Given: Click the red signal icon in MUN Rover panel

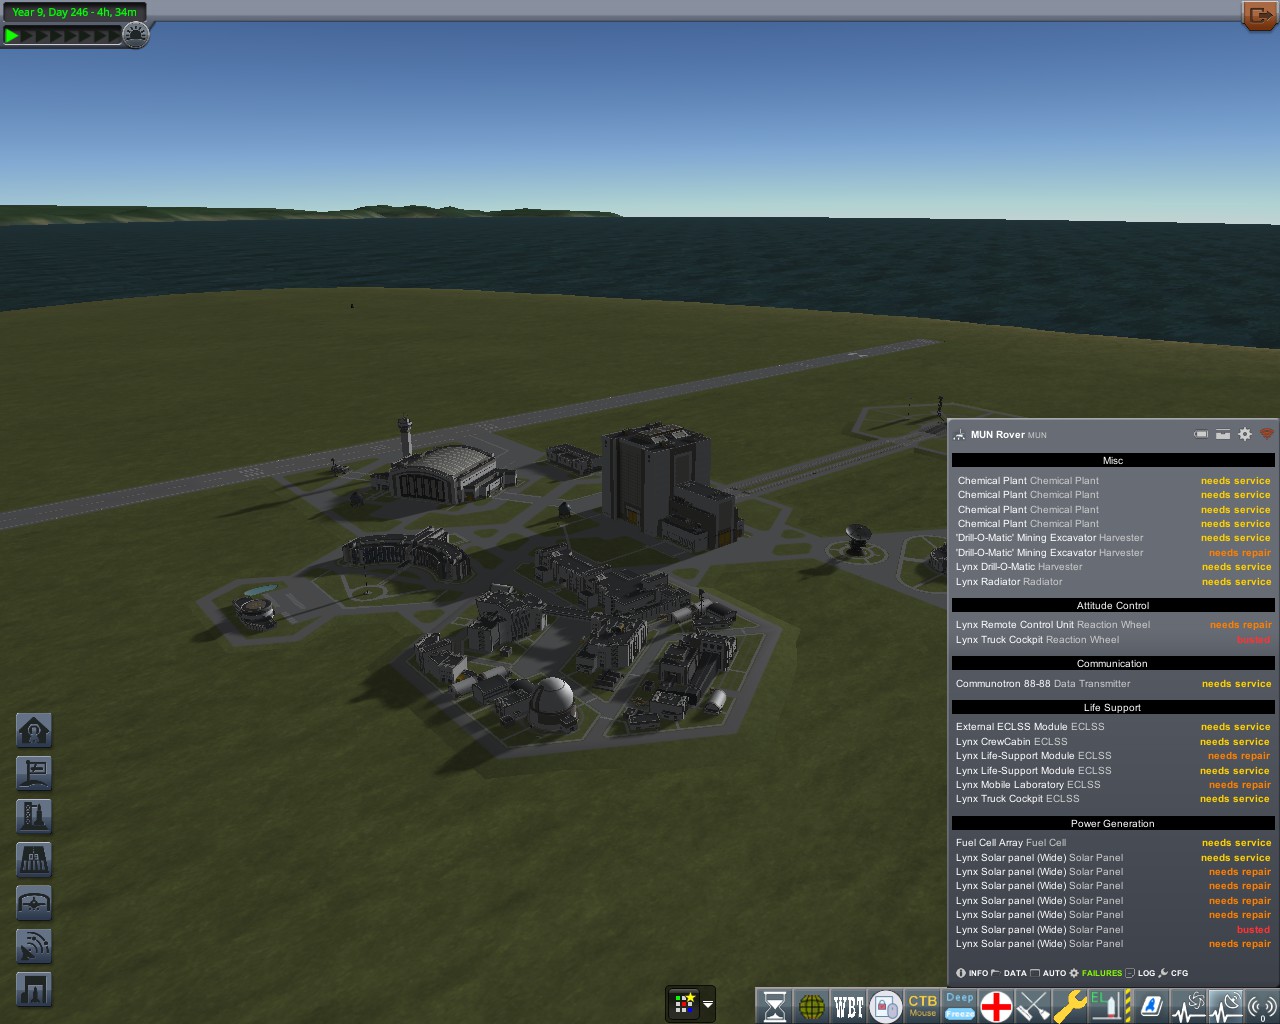Looking at the screenshot, I should pyautogui.click(x=1266, y=434).
